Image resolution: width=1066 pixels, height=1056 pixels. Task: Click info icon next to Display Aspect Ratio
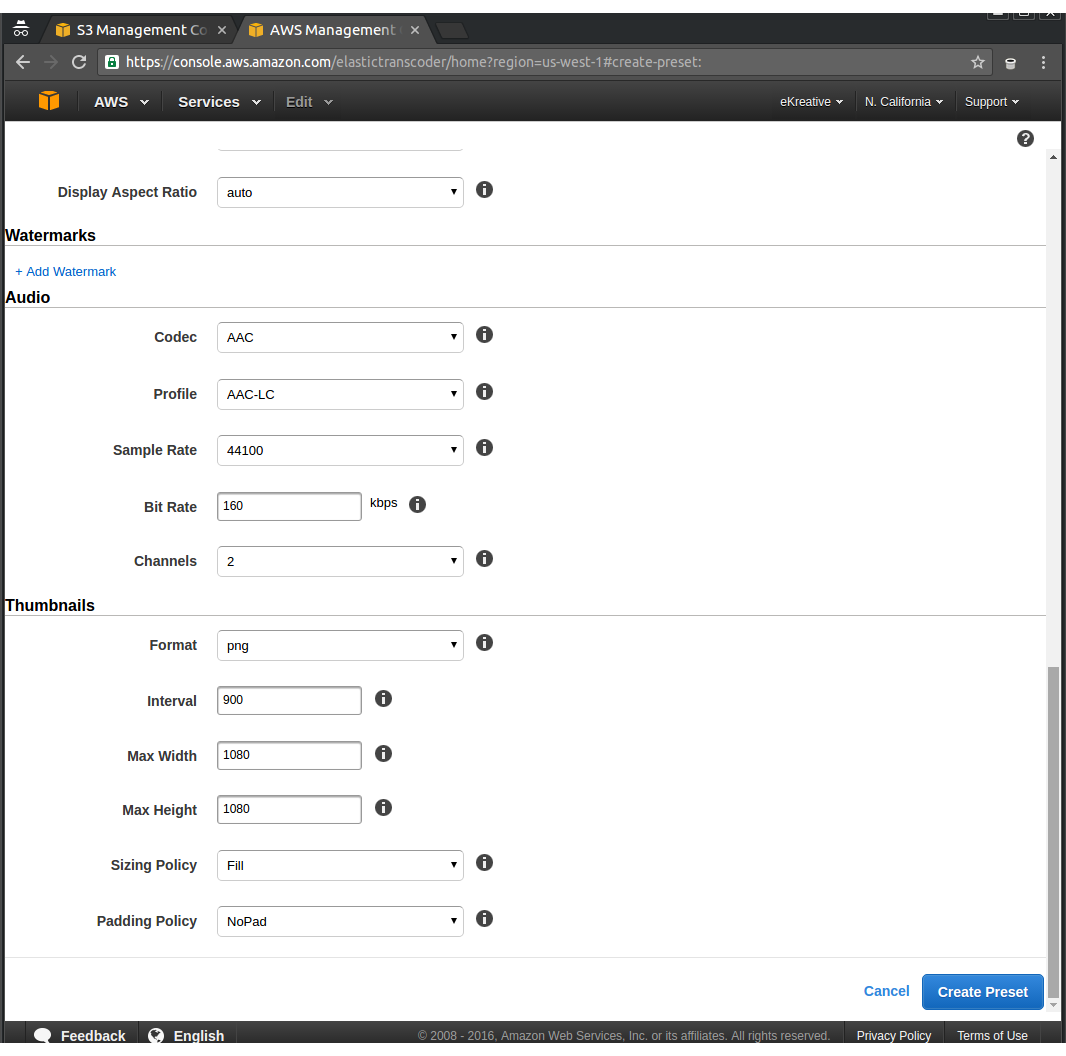484,190
